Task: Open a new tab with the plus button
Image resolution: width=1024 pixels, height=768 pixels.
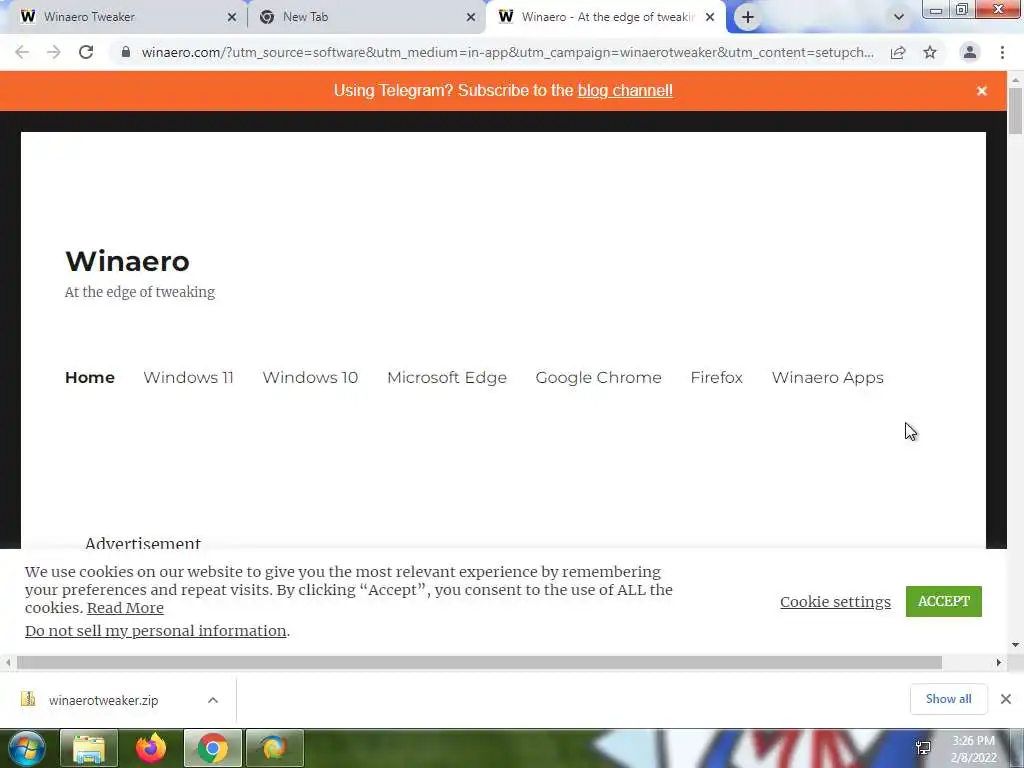Action: pyautogui.click(x=748, y=17)
